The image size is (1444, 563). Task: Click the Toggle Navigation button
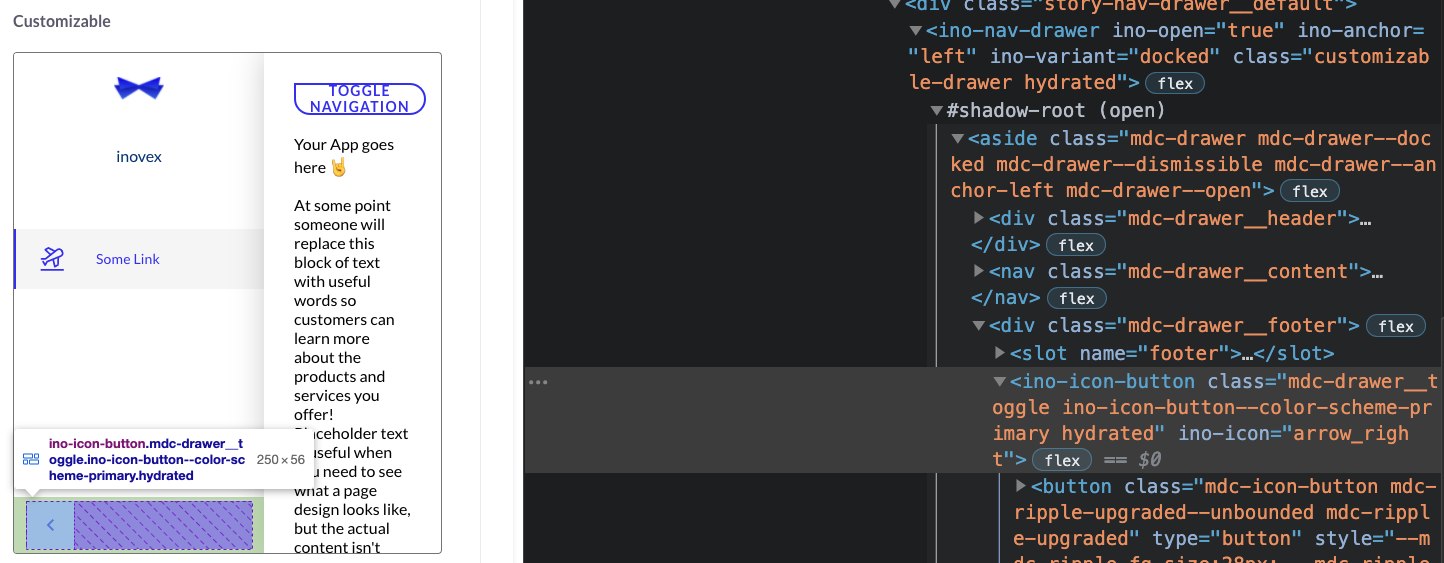(x=360, y=99)
